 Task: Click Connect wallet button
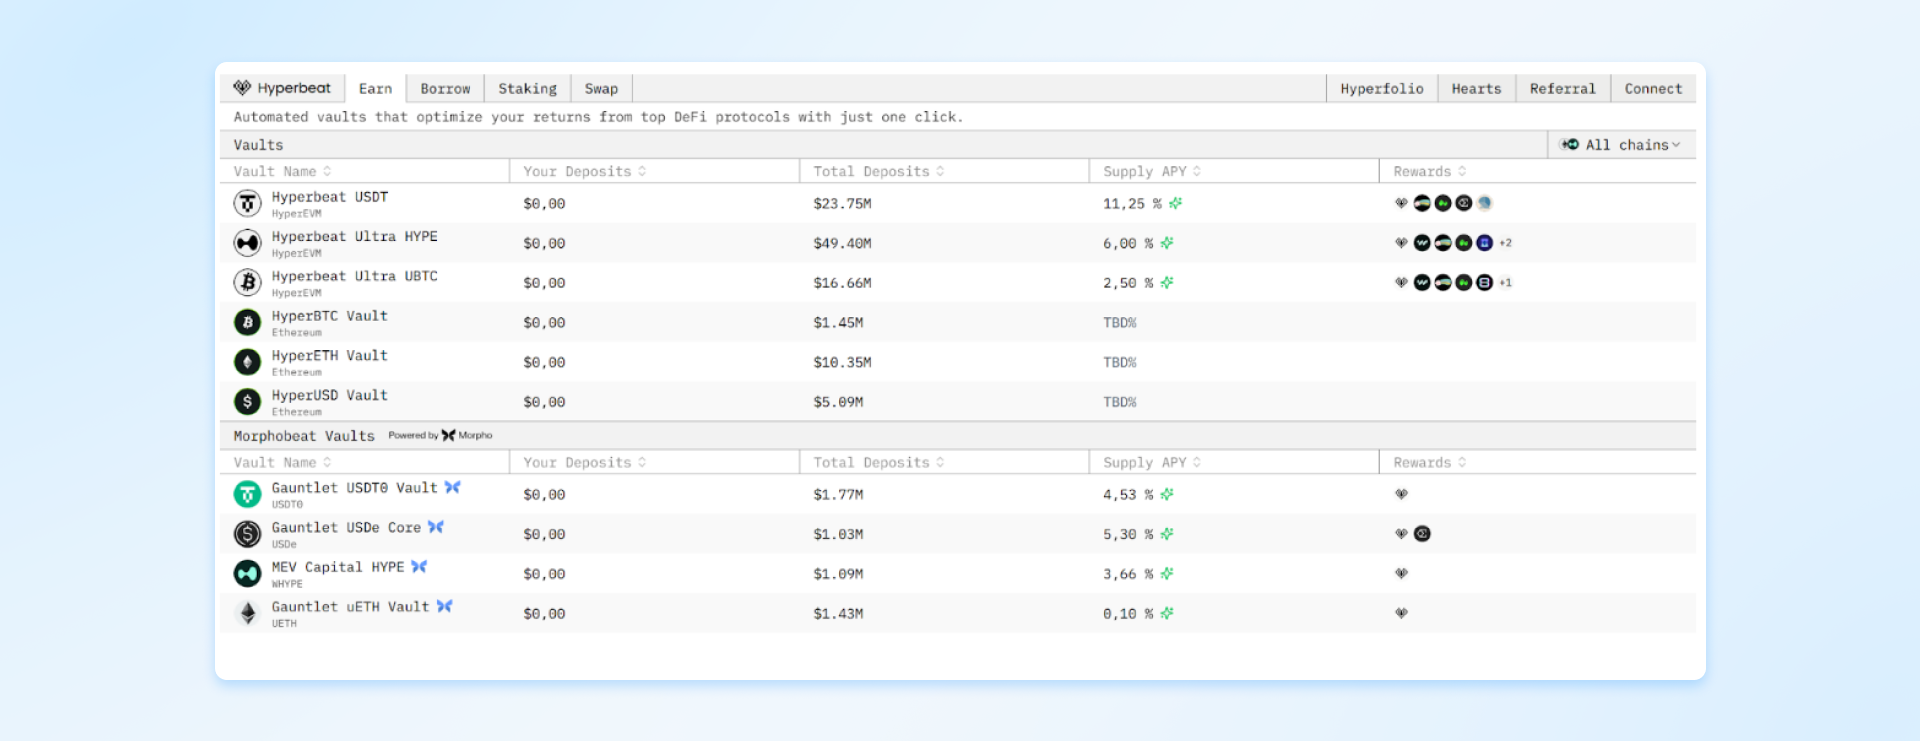tap(1653, 88)
